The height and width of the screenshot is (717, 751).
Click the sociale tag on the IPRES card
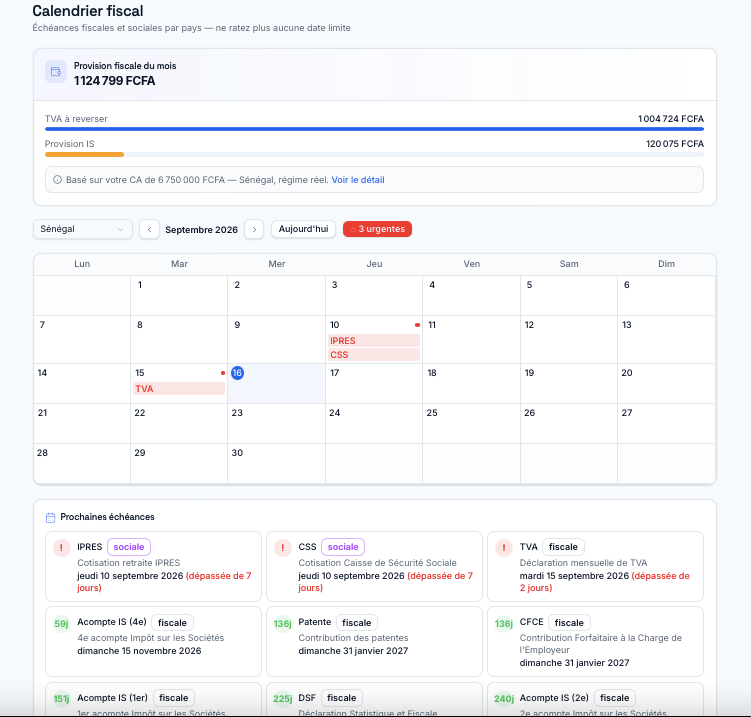click(129, 546)
